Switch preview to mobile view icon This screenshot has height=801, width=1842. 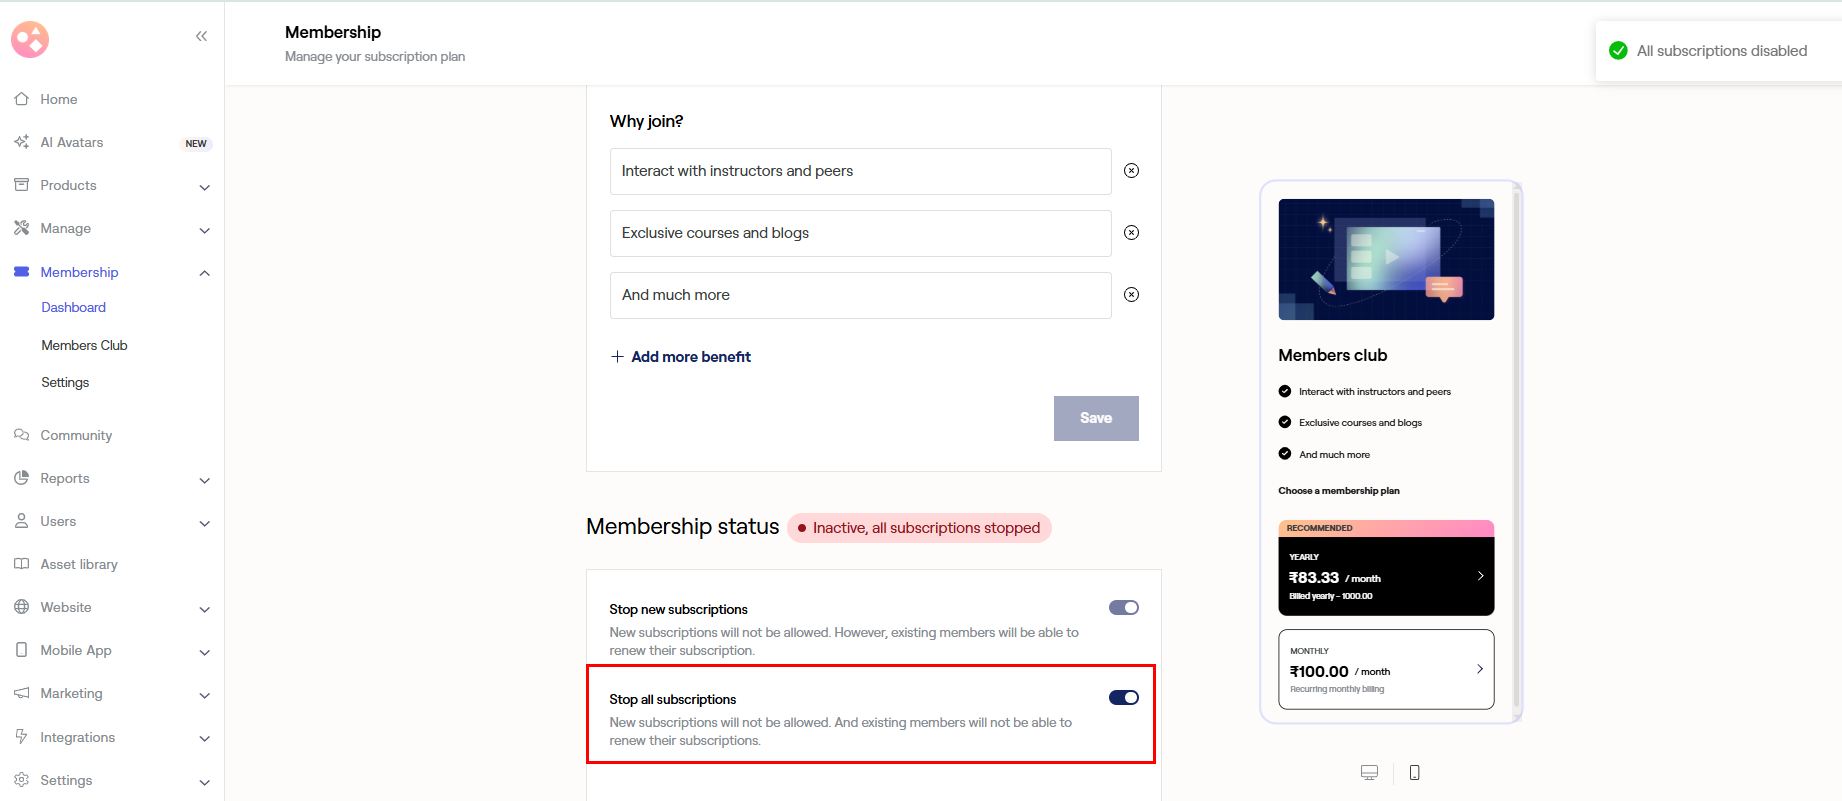click(1414, 772)
